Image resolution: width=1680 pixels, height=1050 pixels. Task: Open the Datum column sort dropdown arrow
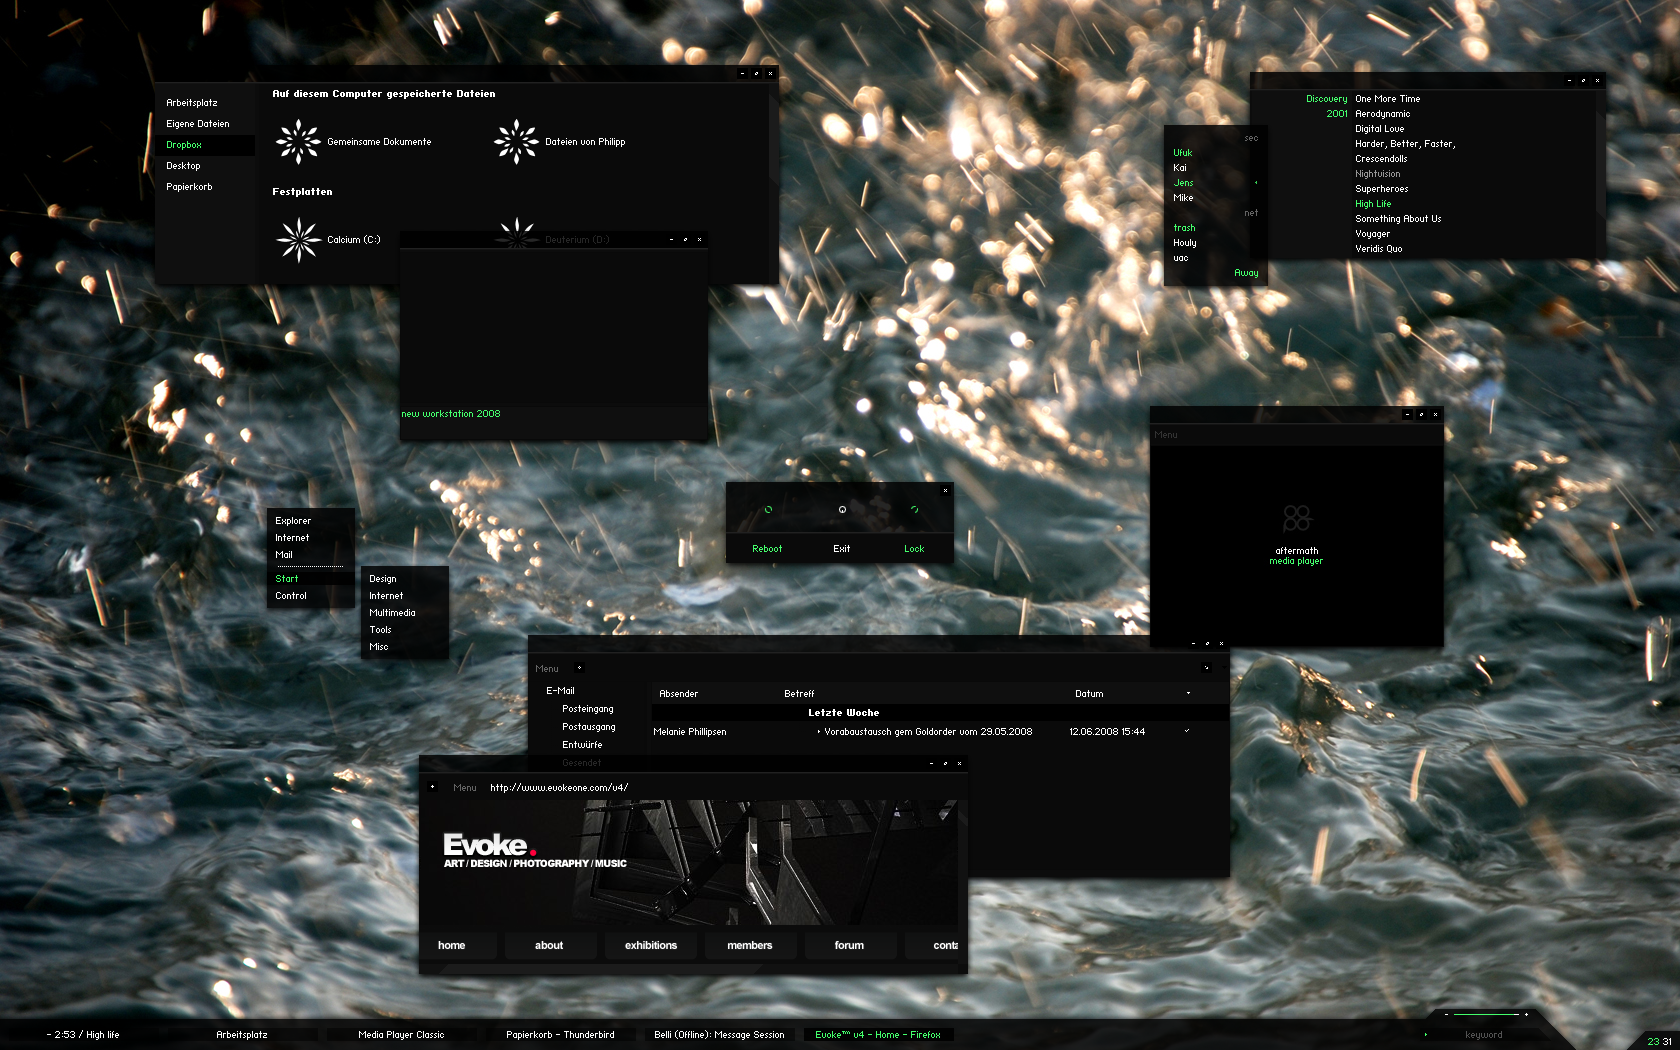[x=1188, y=693]
